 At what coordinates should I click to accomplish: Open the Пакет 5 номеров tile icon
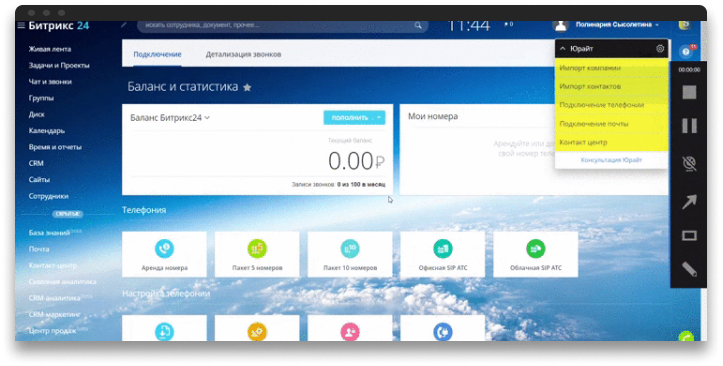[x=257, y=249]
